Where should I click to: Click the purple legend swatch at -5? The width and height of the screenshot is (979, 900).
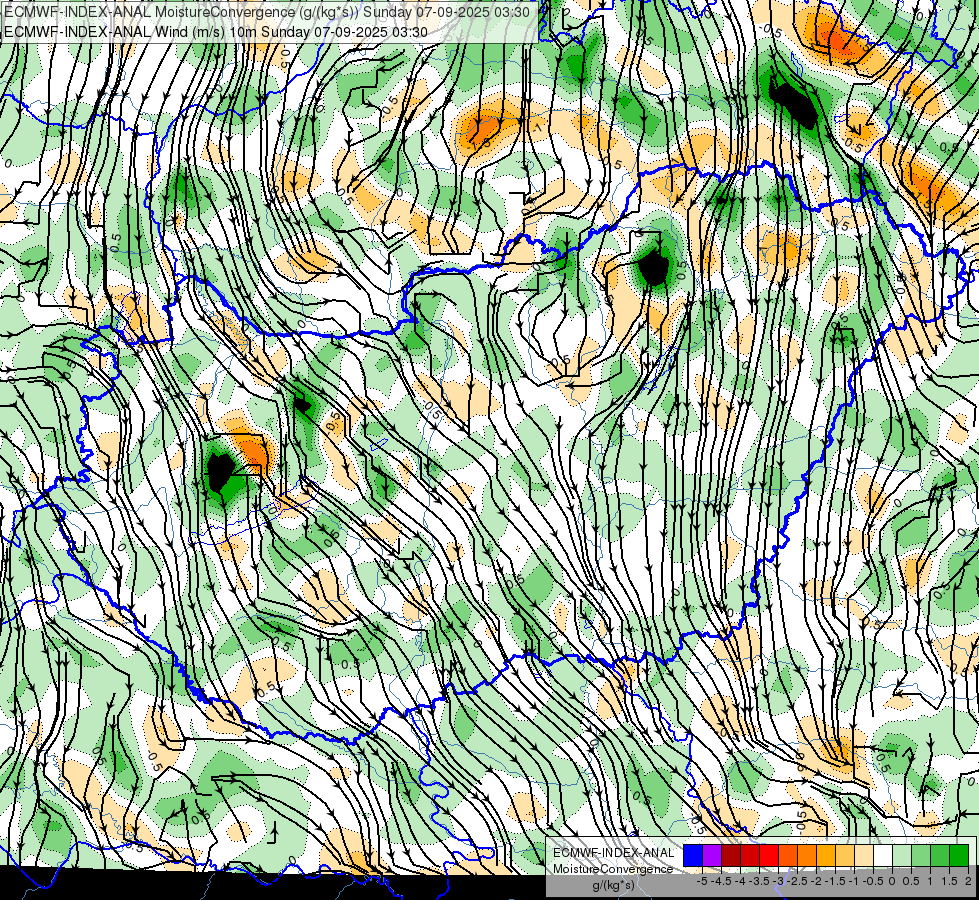click(712, 855)
